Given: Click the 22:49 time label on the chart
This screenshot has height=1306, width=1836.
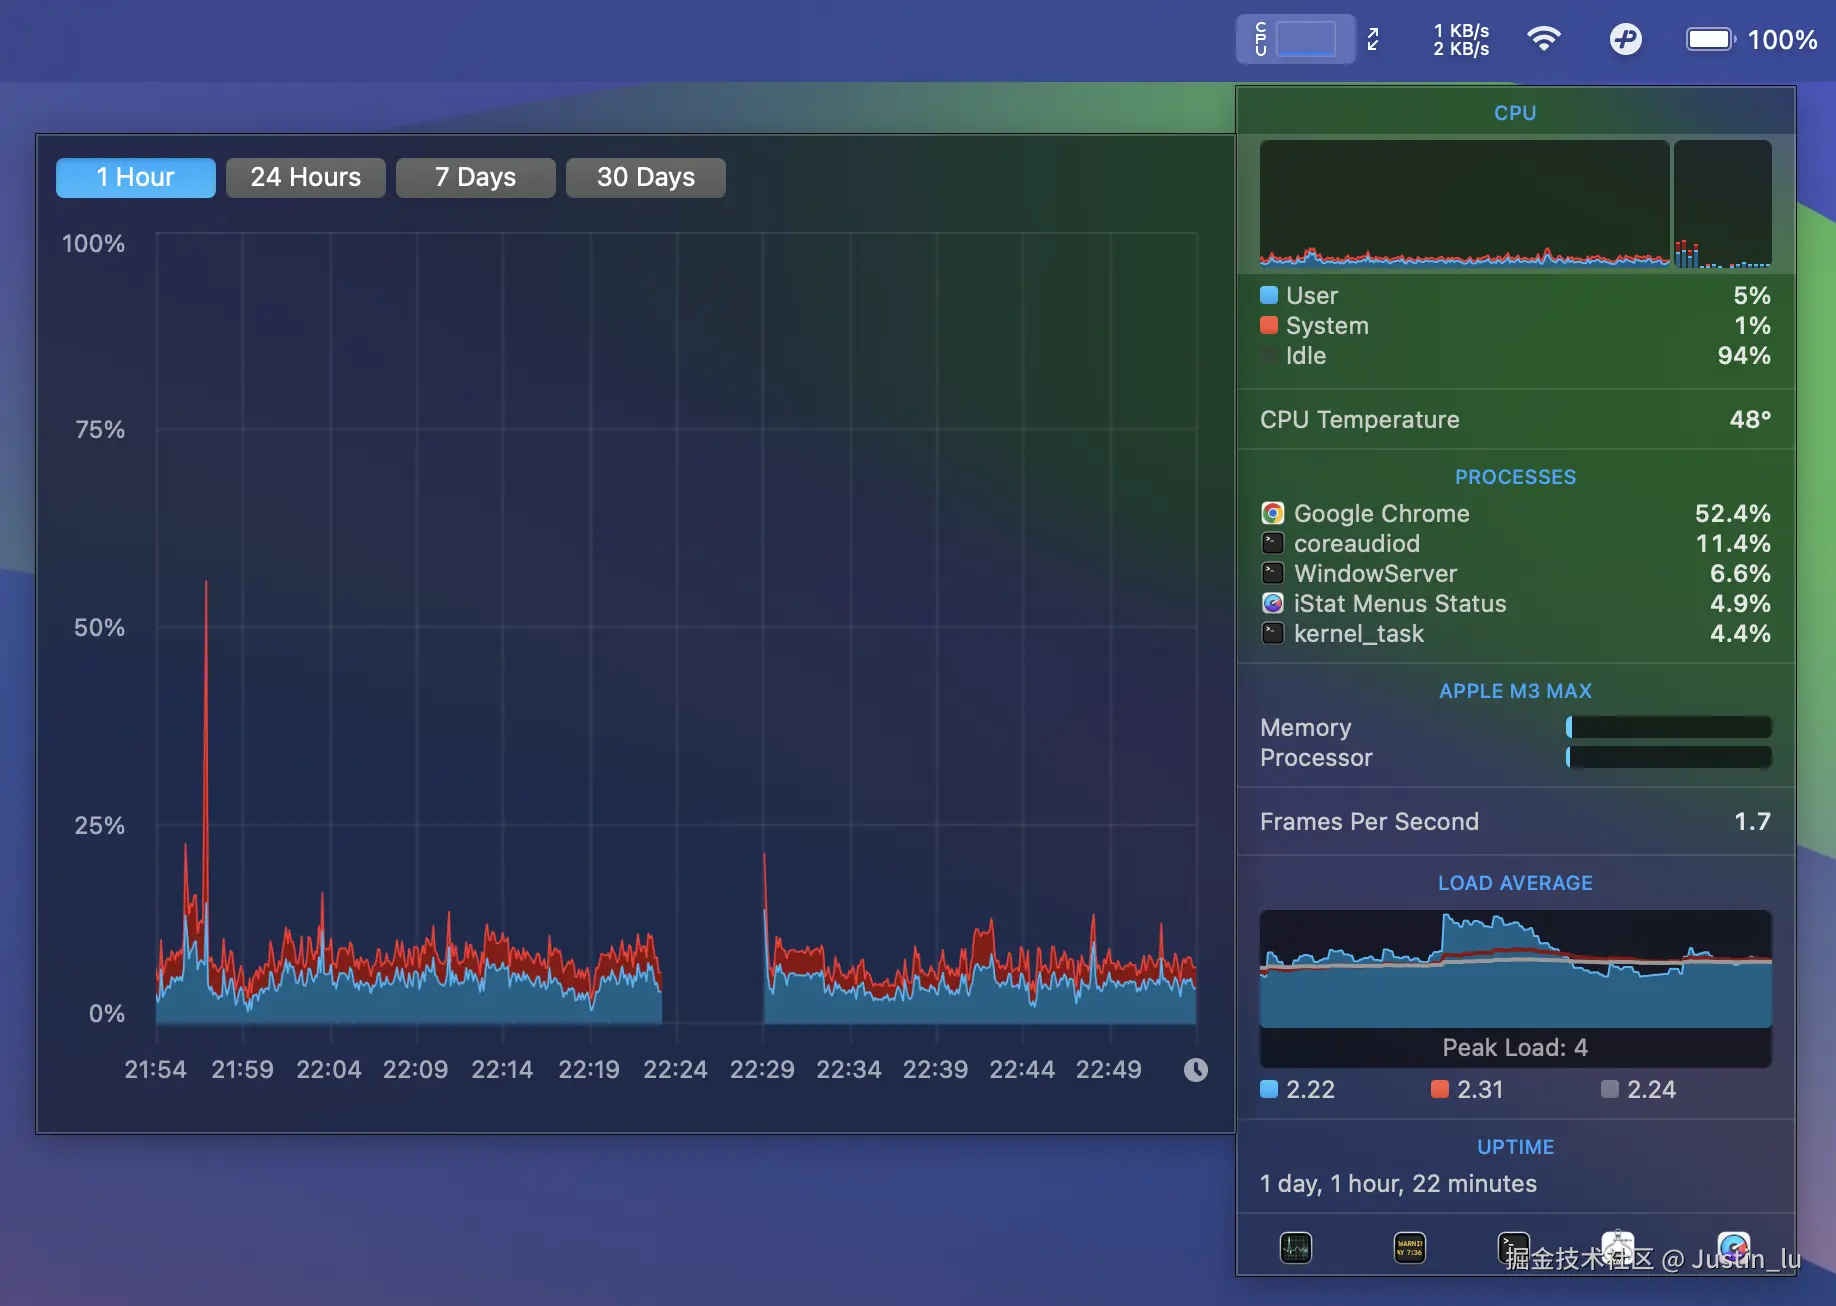Looking at the screenshot, I should [1108, 1070].
